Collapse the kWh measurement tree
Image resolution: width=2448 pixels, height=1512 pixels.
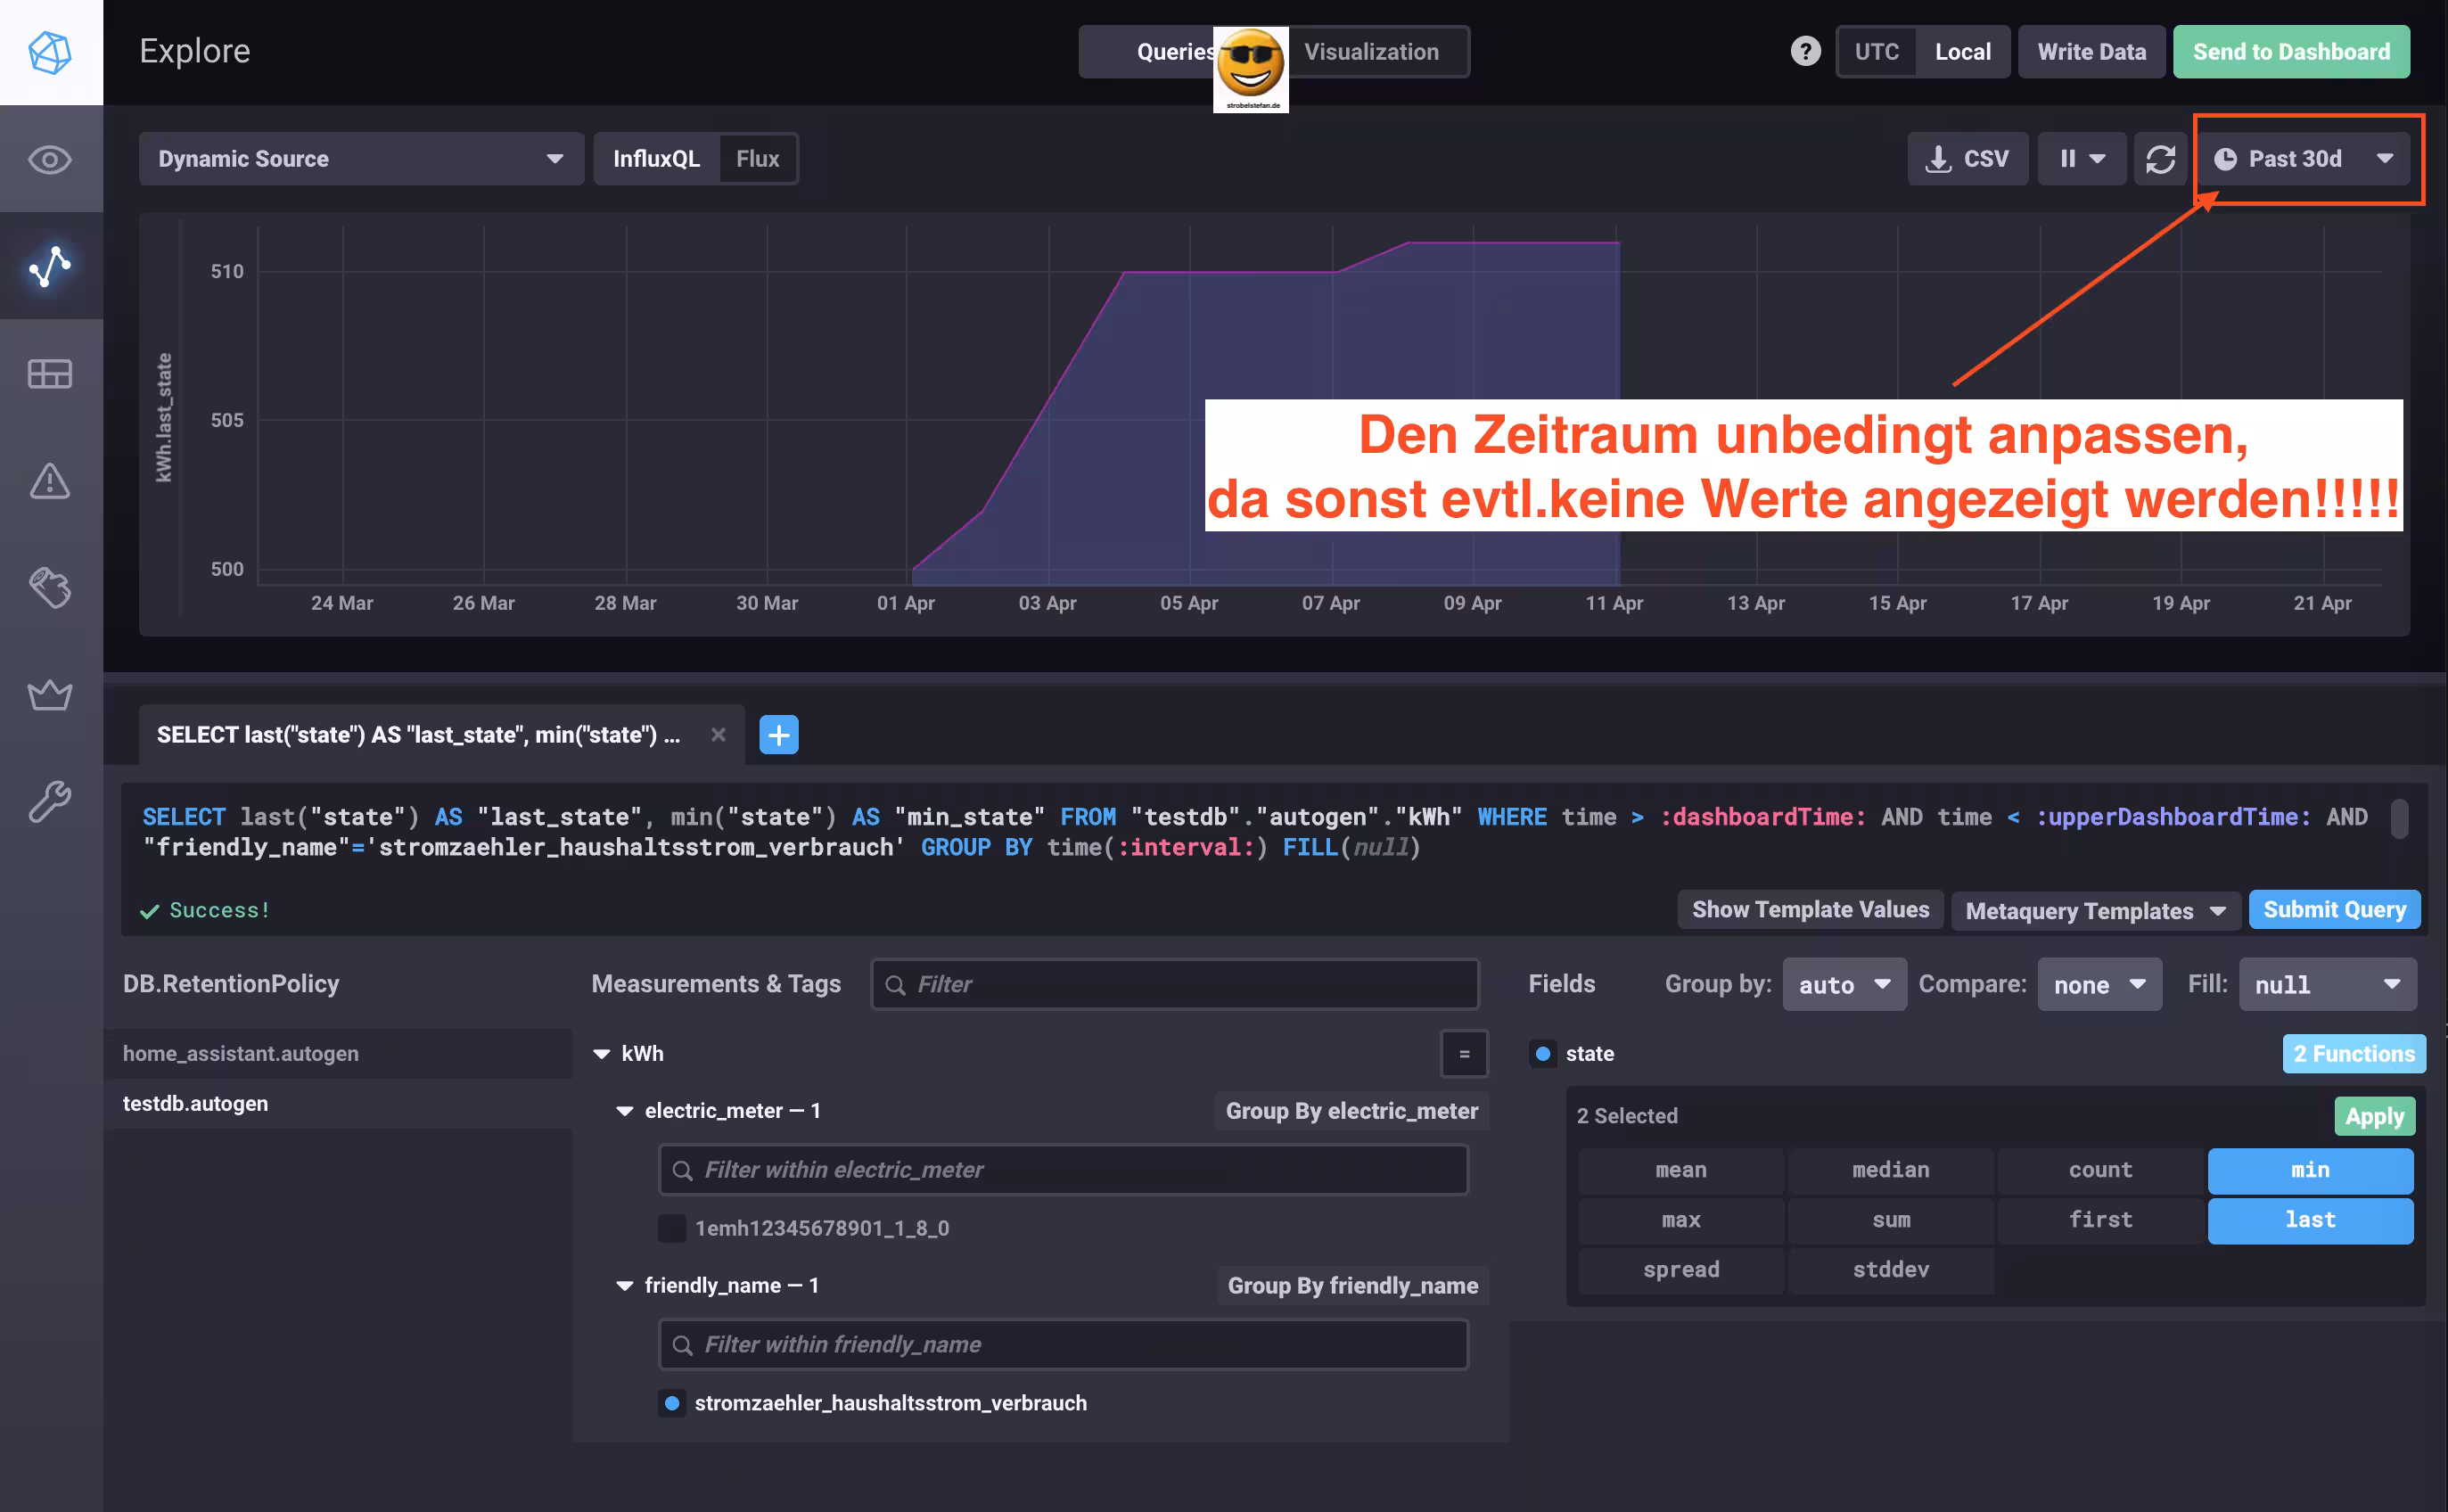point(602,1053)
